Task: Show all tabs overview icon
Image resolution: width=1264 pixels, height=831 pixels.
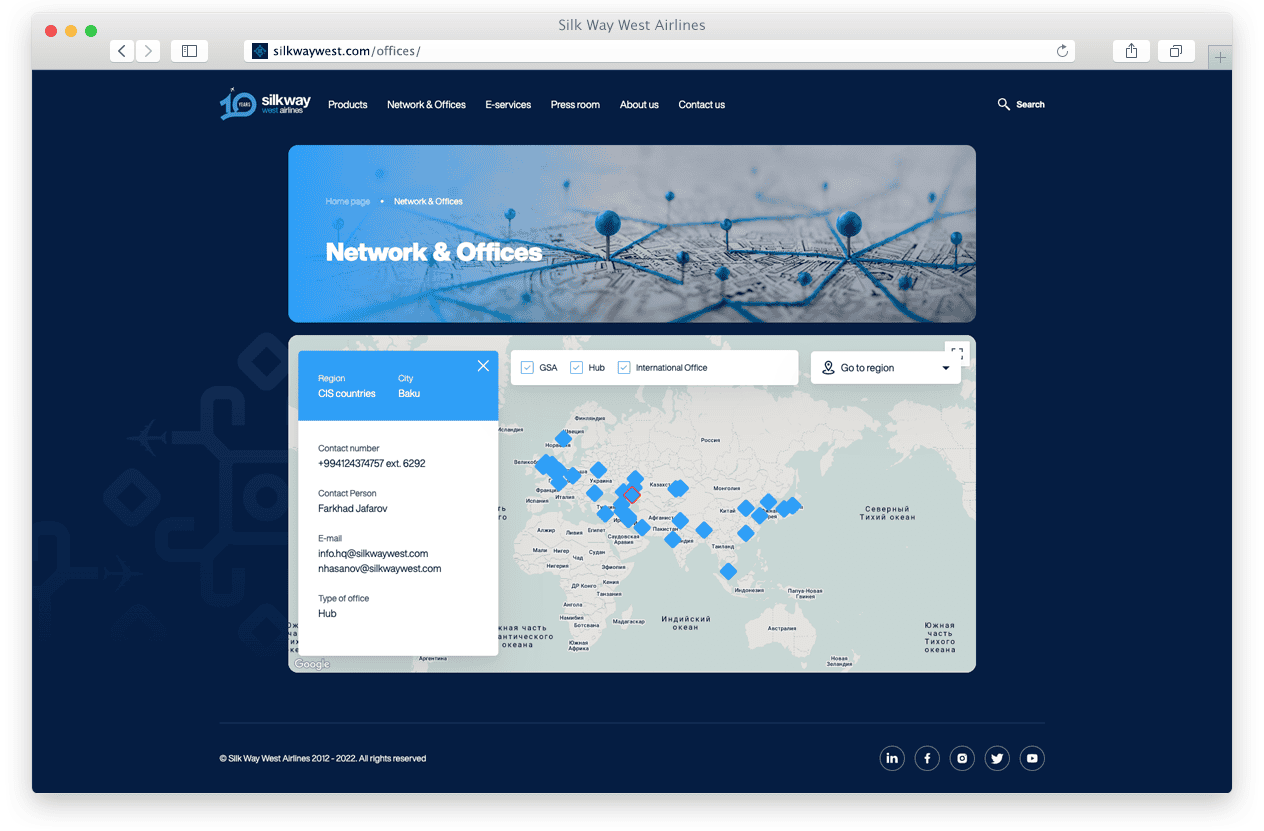Action: 1176,51
